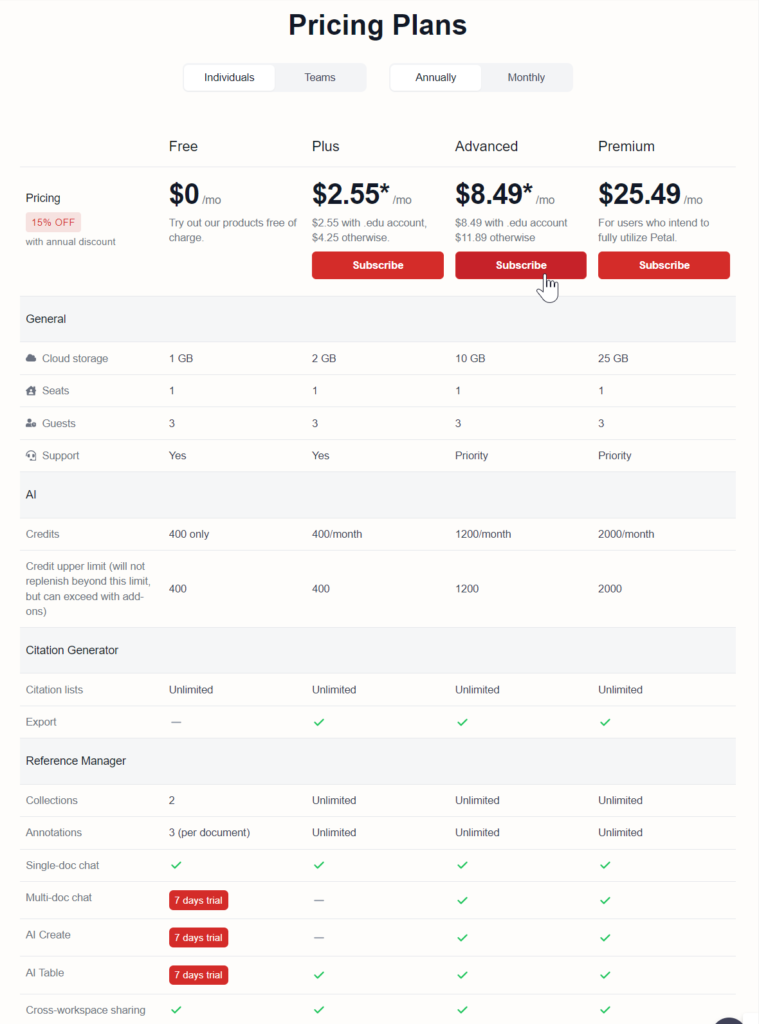Click the $2.55 price
Screen dimensions: 759x1024
tap(350, 194)
